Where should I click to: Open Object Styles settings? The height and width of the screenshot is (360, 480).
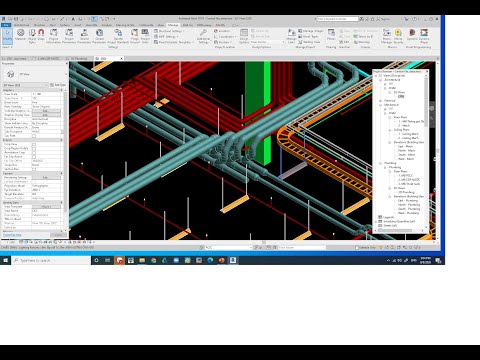tap(32, 36)
